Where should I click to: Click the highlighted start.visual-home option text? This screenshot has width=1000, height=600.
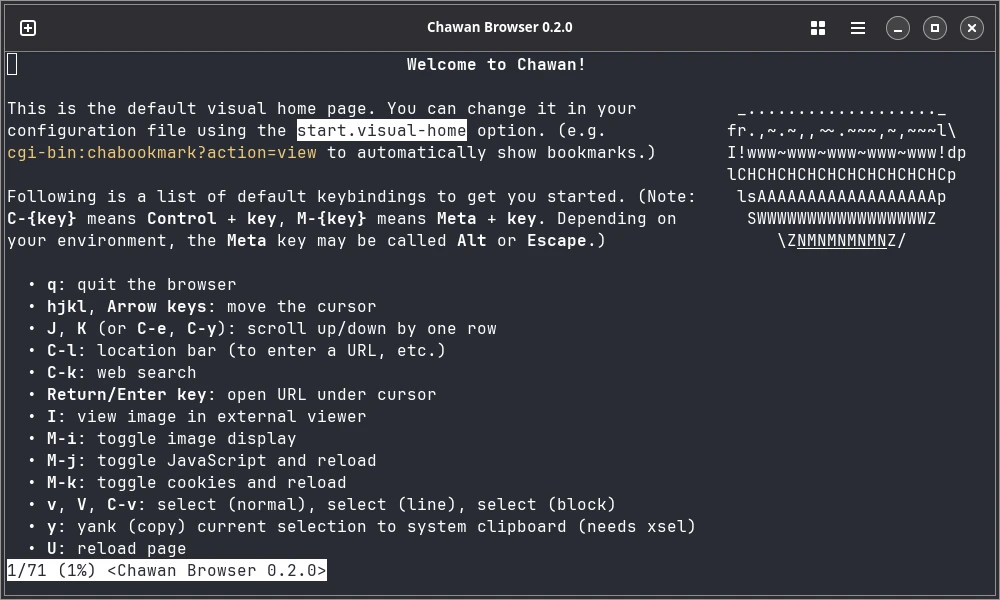tap(382, 130)
